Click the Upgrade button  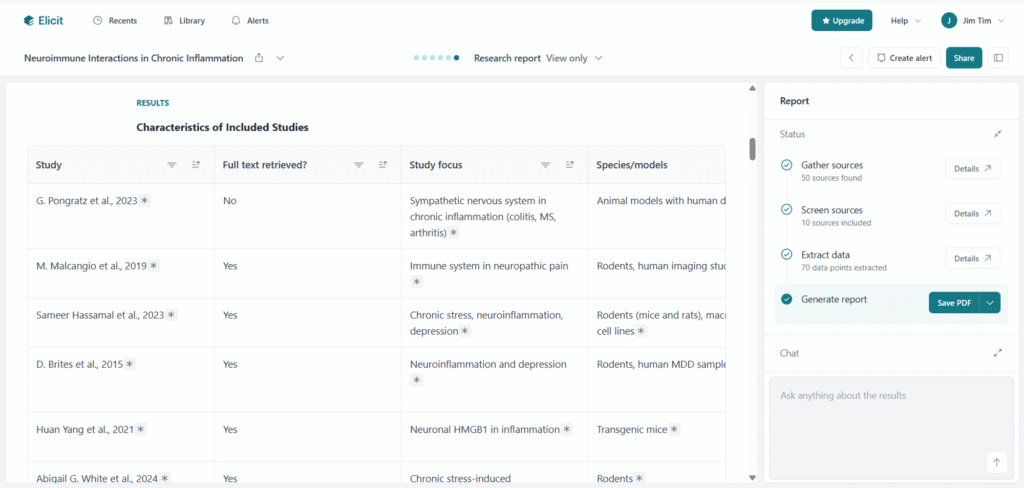pyautogui.click(x=841, y=20)
